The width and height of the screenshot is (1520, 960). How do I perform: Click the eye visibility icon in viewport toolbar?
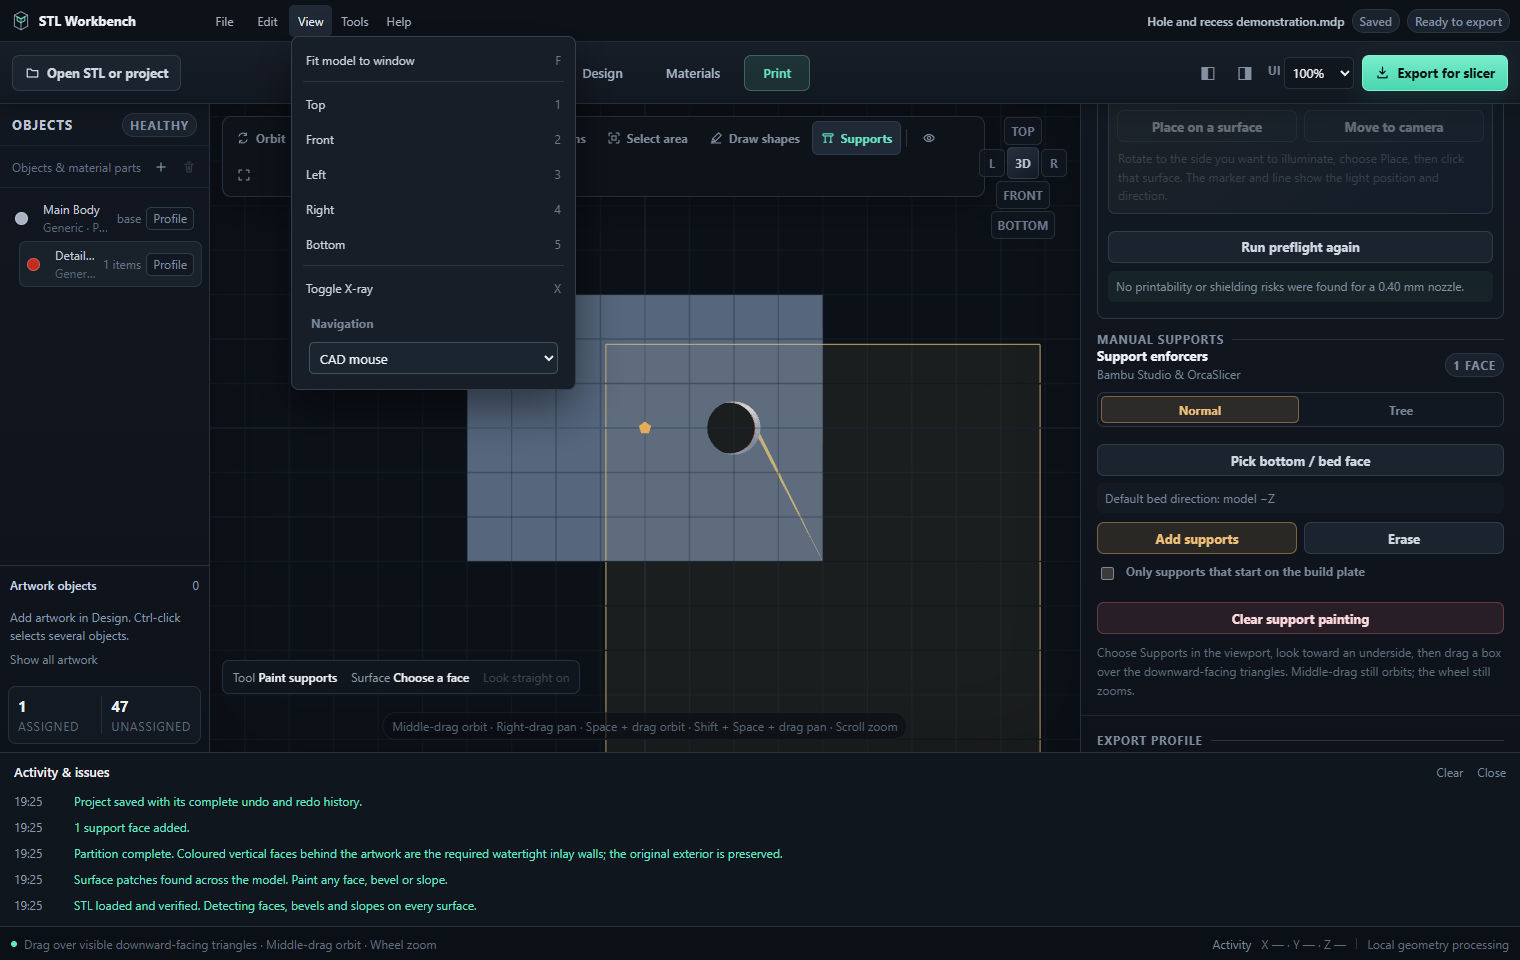pos(929,139)
